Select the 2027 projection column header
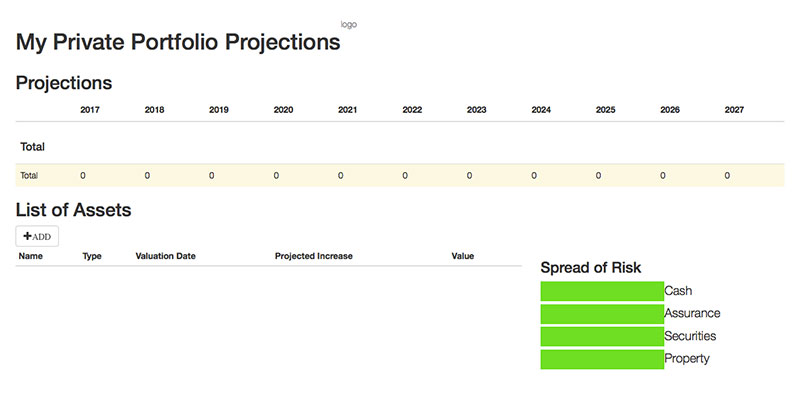800x401 pixels. (734, 110)
